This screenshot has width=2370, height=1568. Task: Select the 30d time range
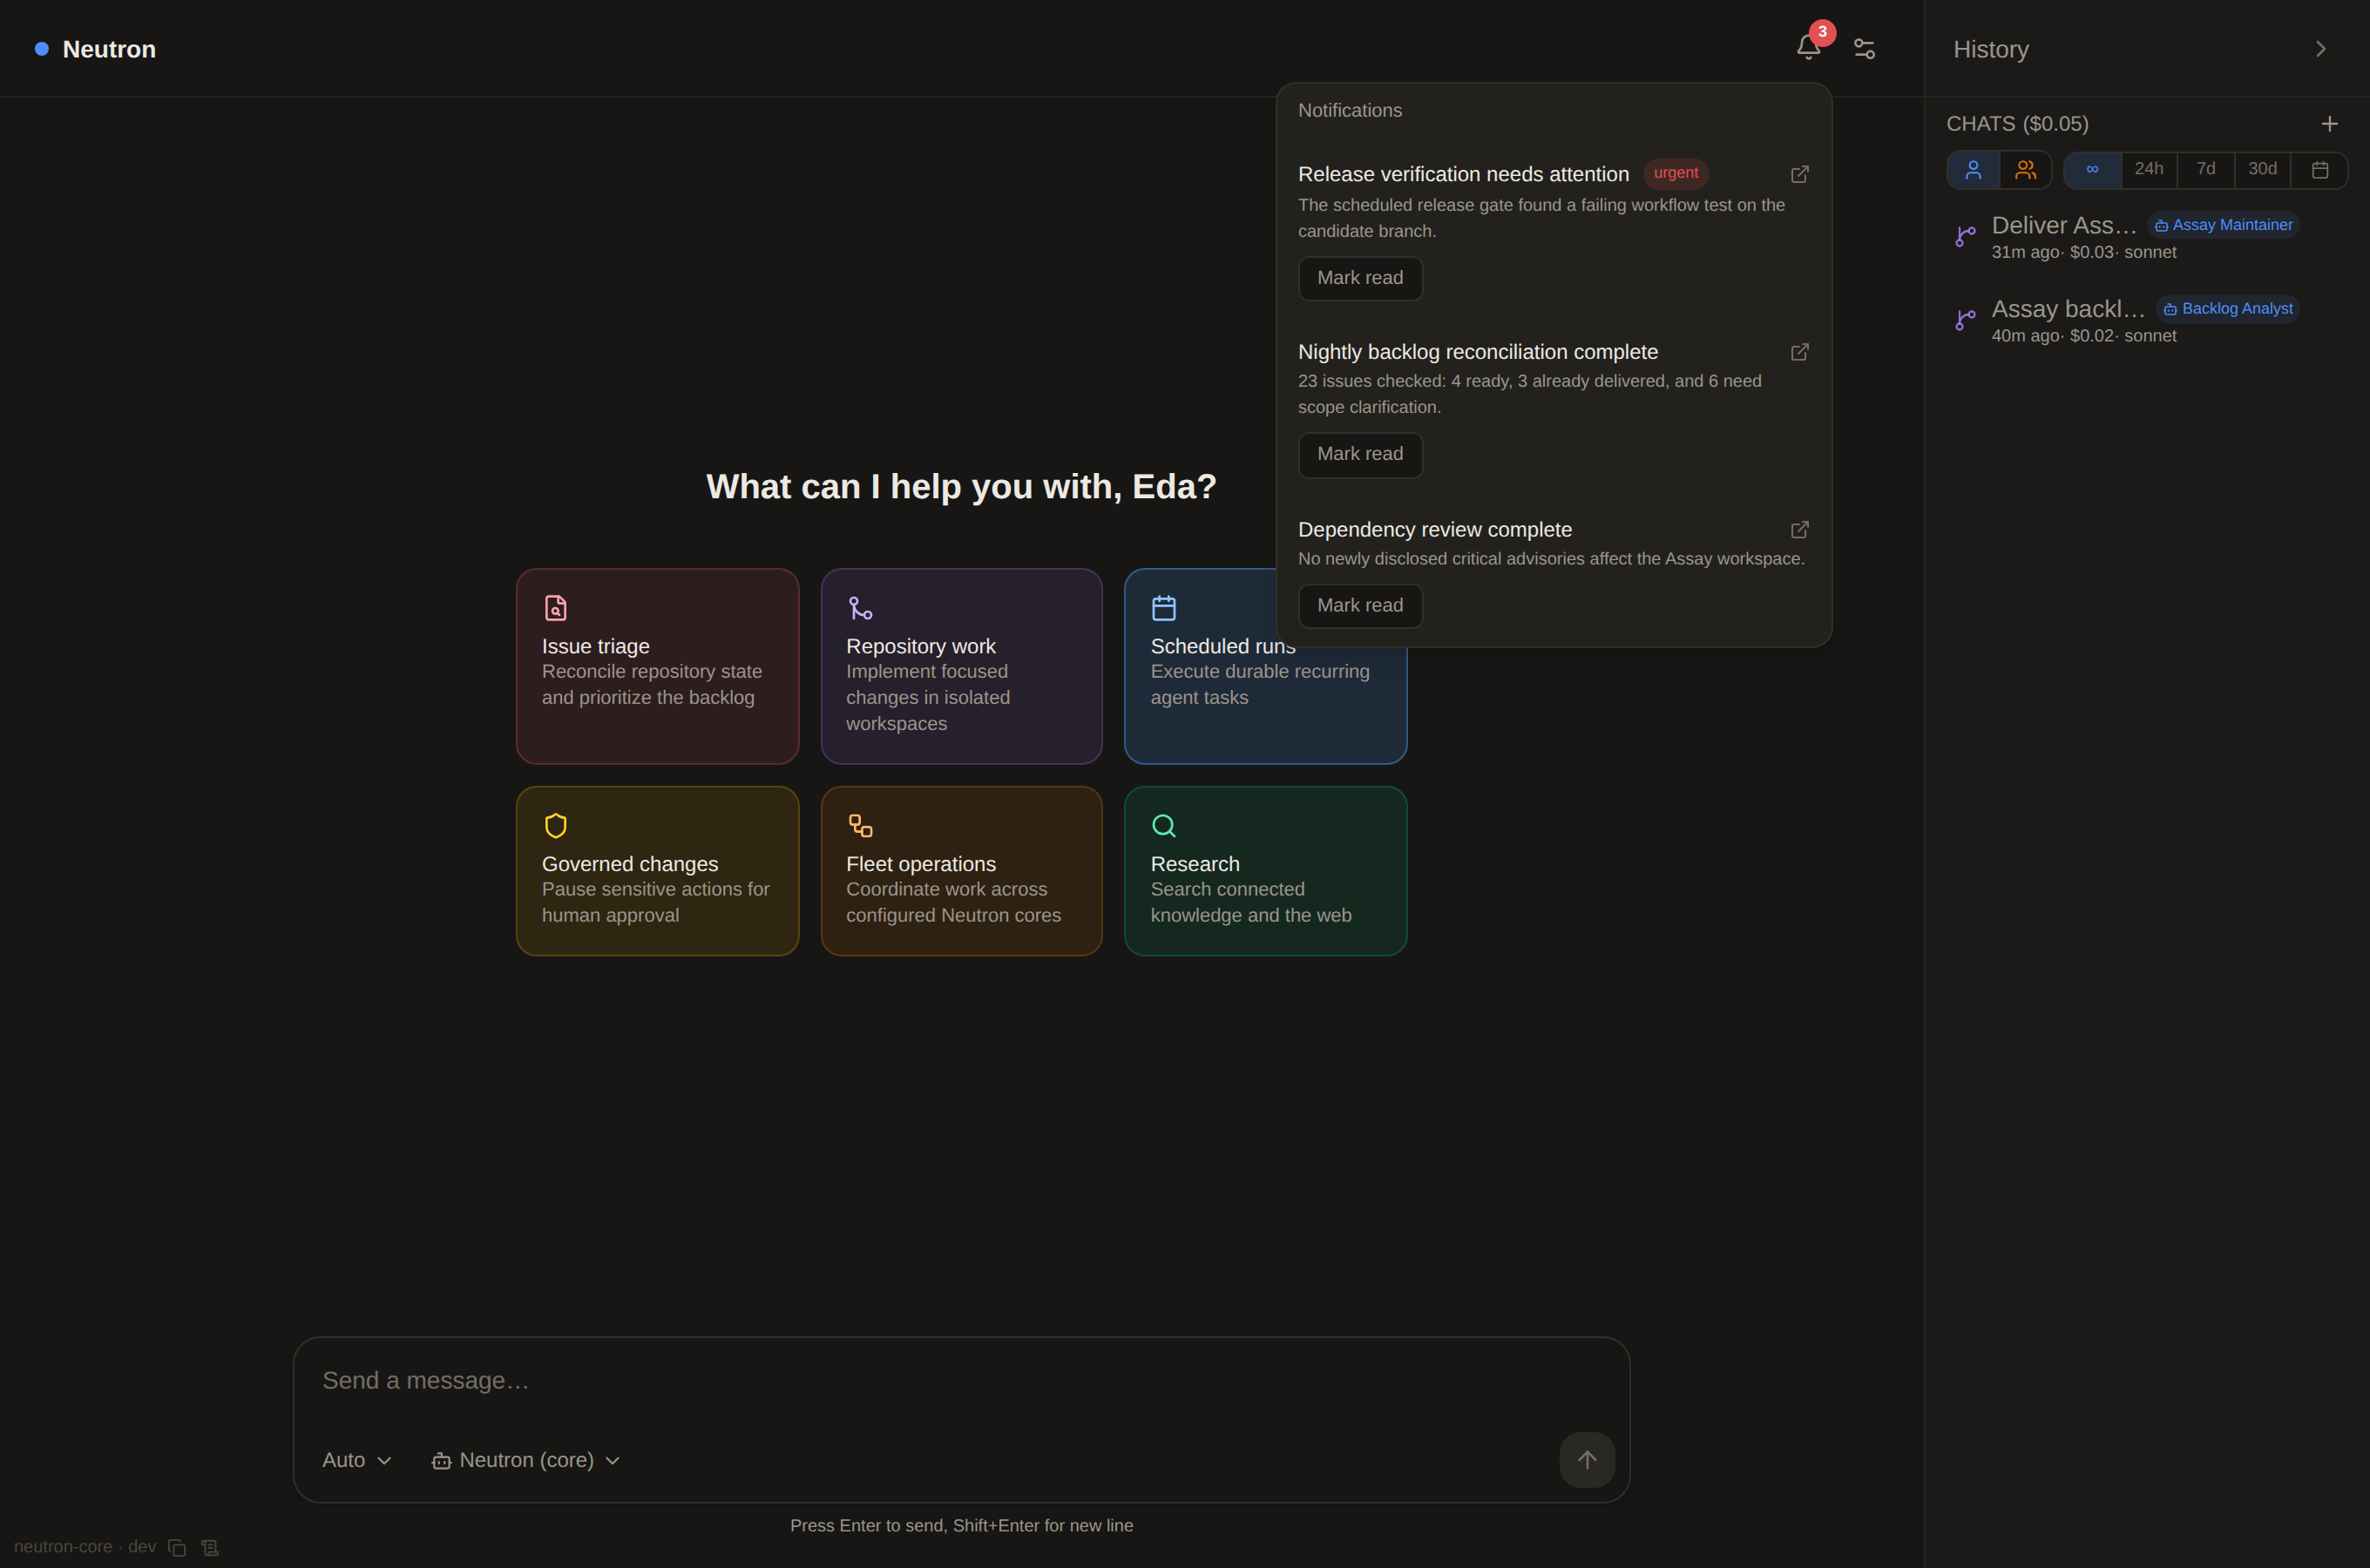2262,170
